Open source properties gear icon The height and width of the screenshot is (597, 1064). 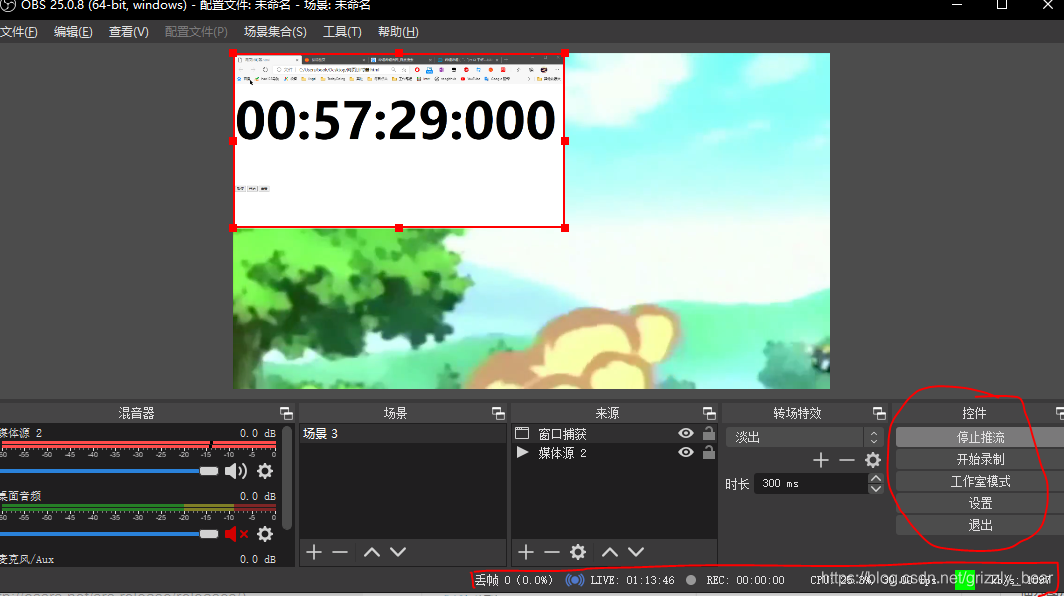coord(577,552)
